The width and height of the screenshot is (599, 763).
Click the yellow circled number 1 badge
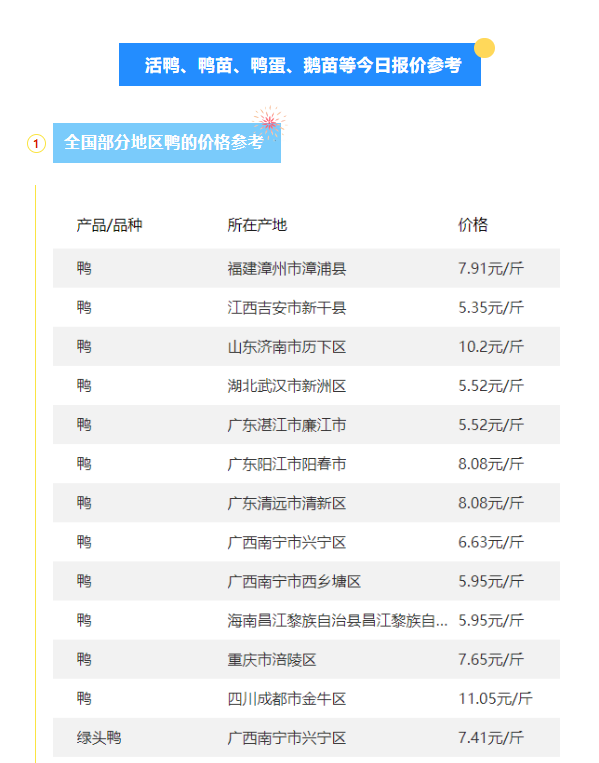click(36, 144)
